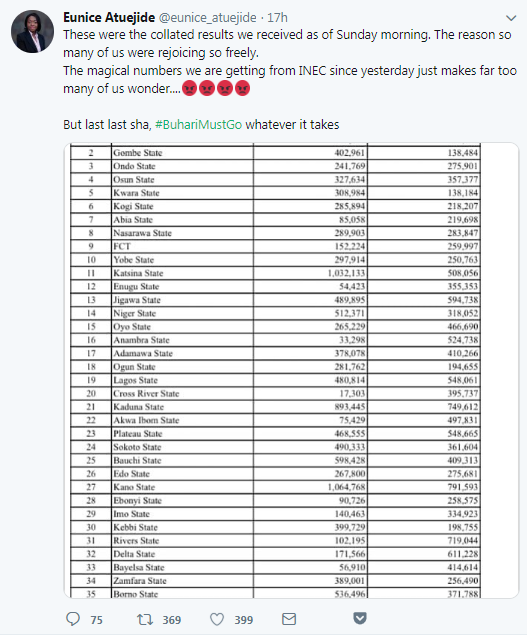The width and height of the screenshot is (527, 635).
Task: Open the 17h timestamp link
Action: (277, 18)
